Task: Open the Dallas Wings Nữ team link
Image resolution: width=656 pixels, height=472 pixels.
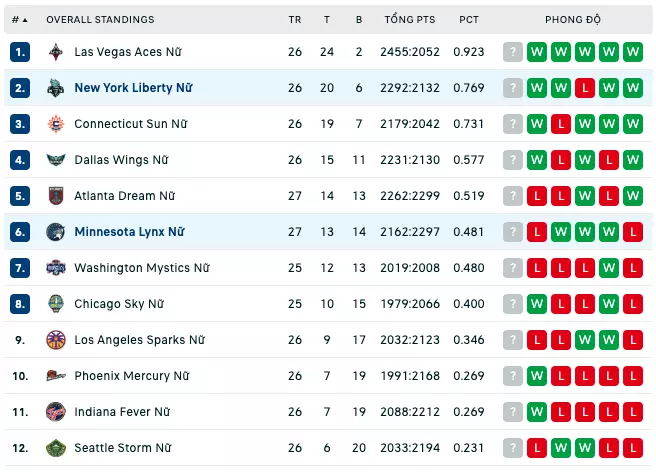Action: (121, 160)
